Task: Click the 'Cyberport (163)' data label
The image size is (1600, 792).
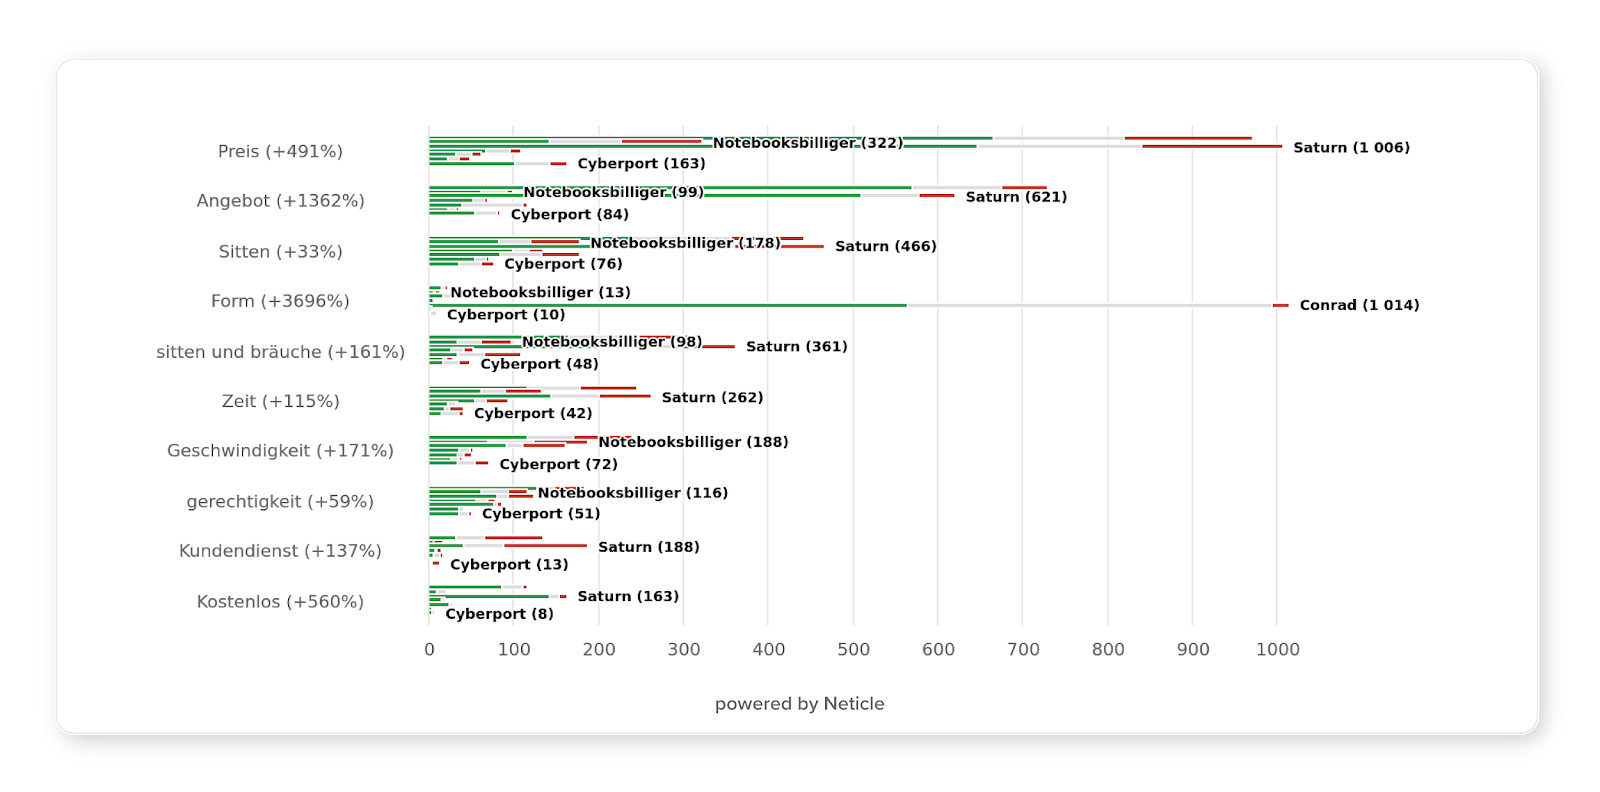Action: [641, 164]
